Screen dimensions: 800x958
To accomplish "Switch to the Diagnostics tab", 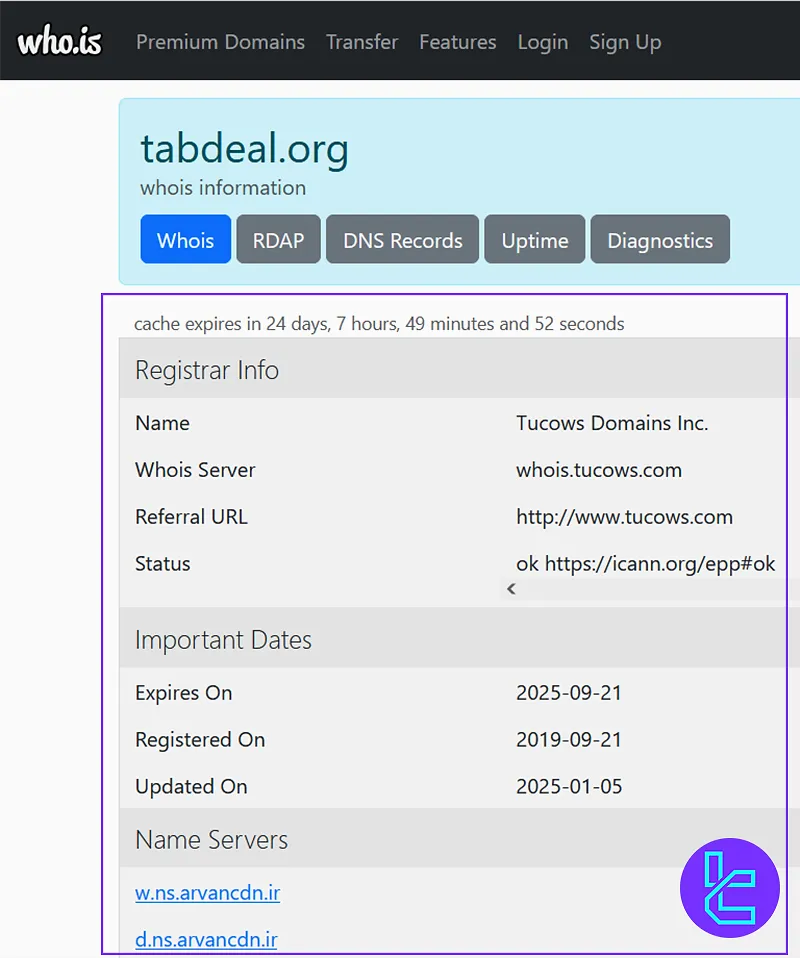I will pos(659,240).
